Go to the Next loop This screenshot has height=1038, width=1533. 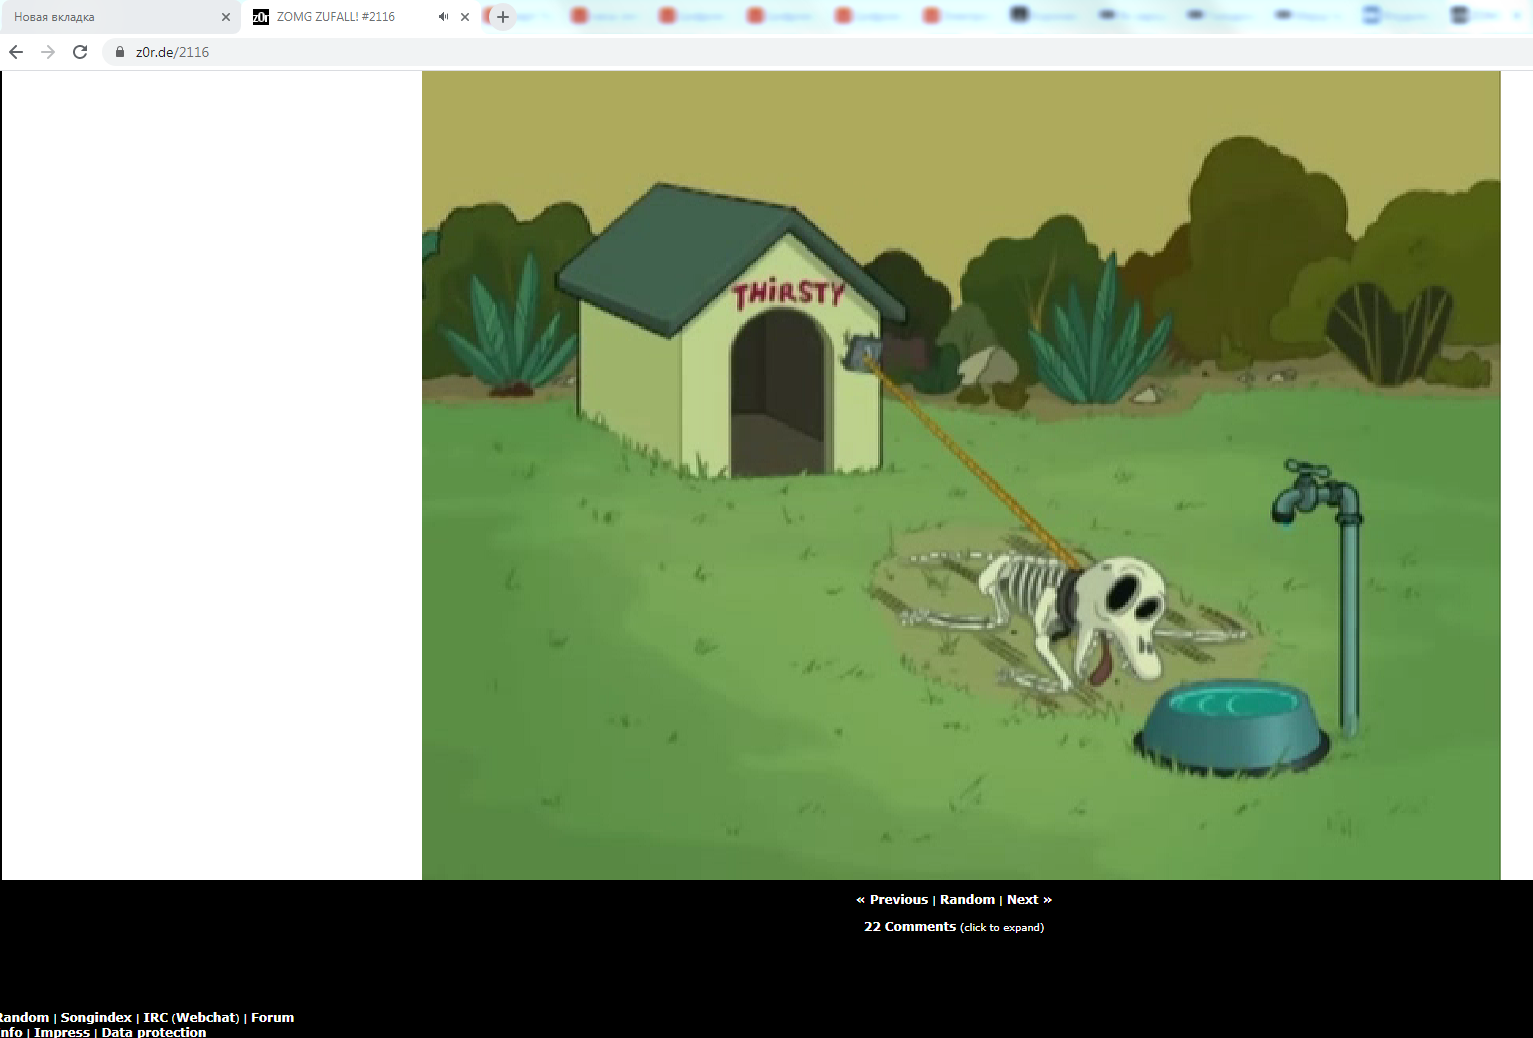[x=1029, y=900]
